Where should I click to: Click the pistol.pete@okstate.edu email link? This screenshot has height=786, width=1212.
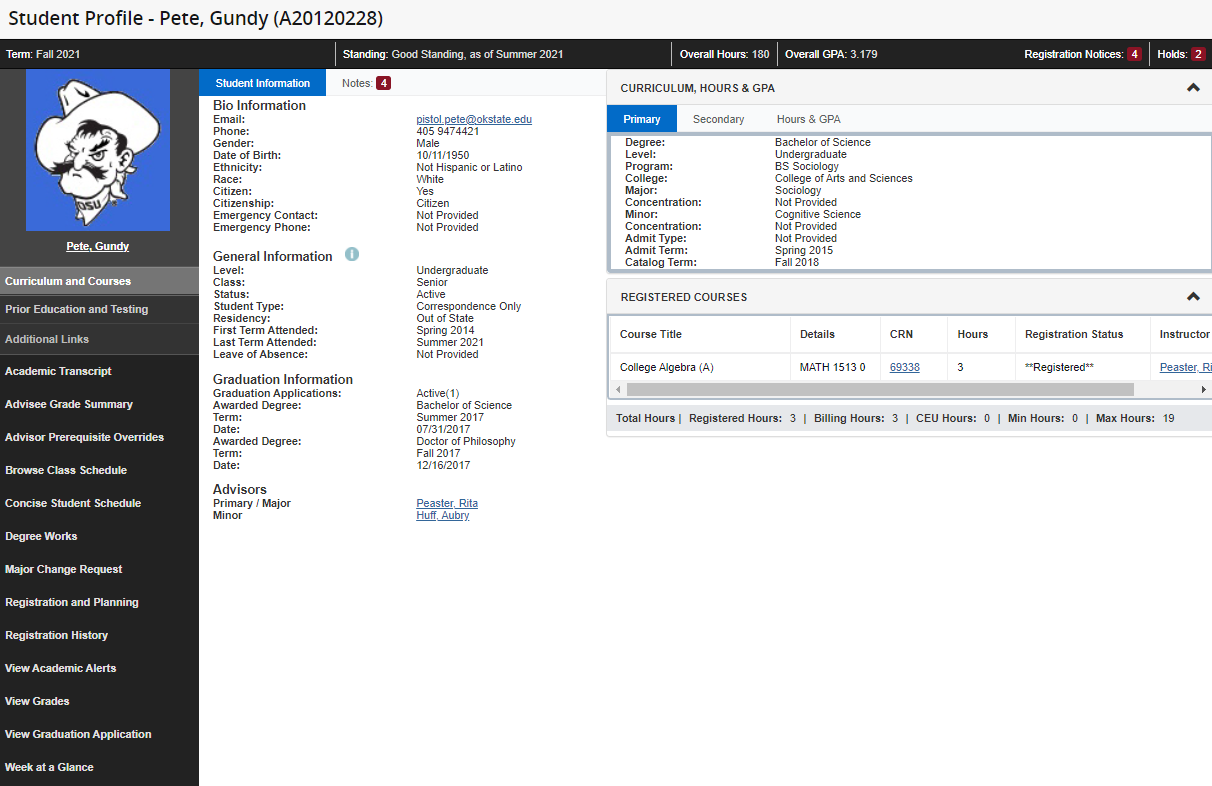point(473,118)
